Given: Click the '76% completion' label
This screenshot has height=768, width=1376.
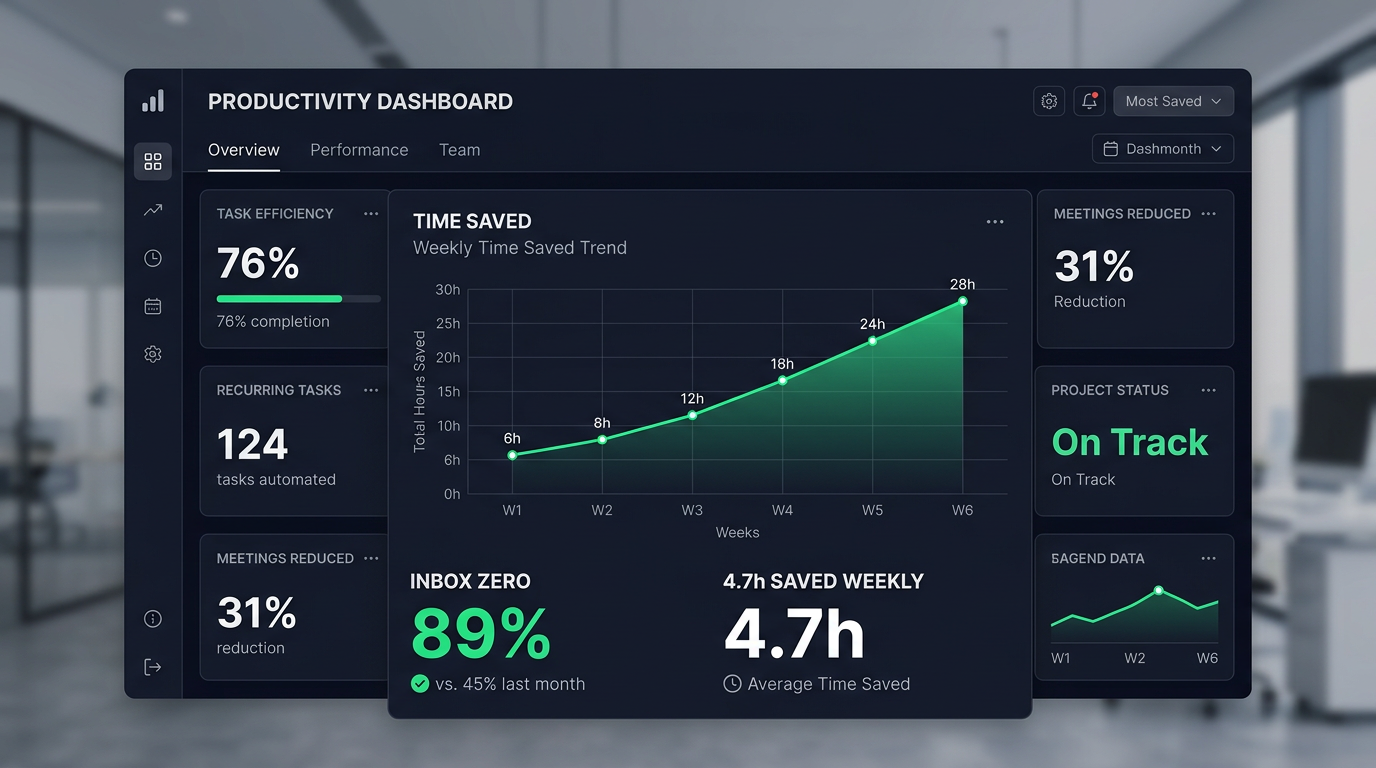Looking at the screenshot, I should pos(273,322).
